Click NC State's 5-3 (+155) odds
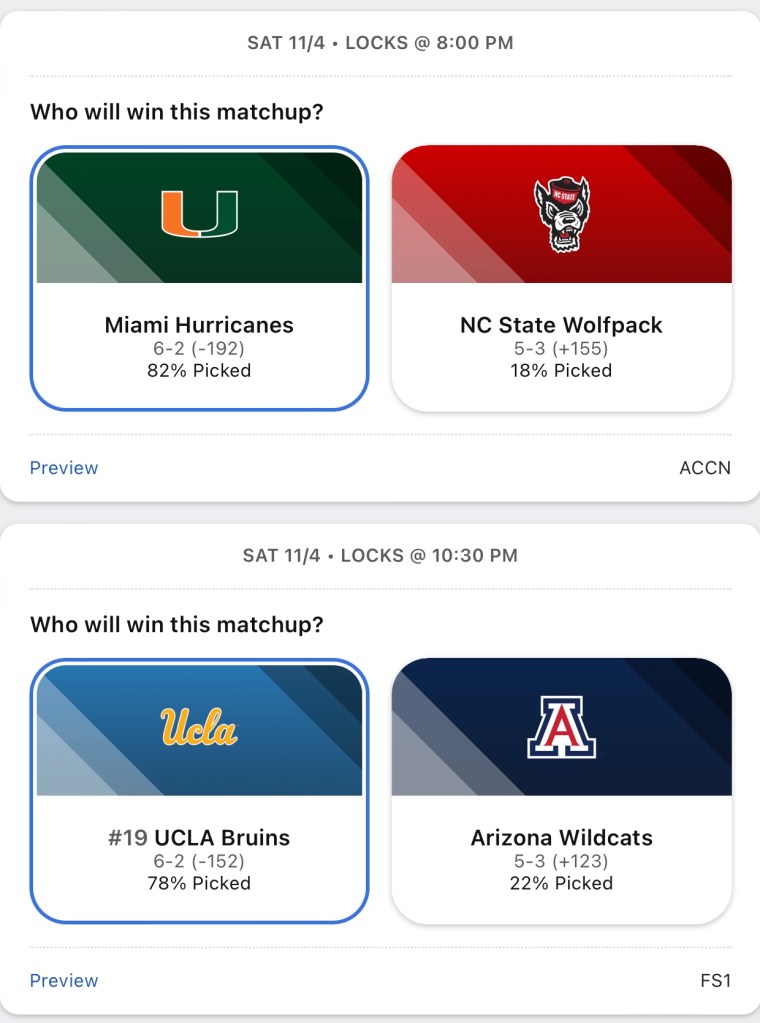Image resolution: width=760 pixels, height=1023 pixels. click(561, 349)
